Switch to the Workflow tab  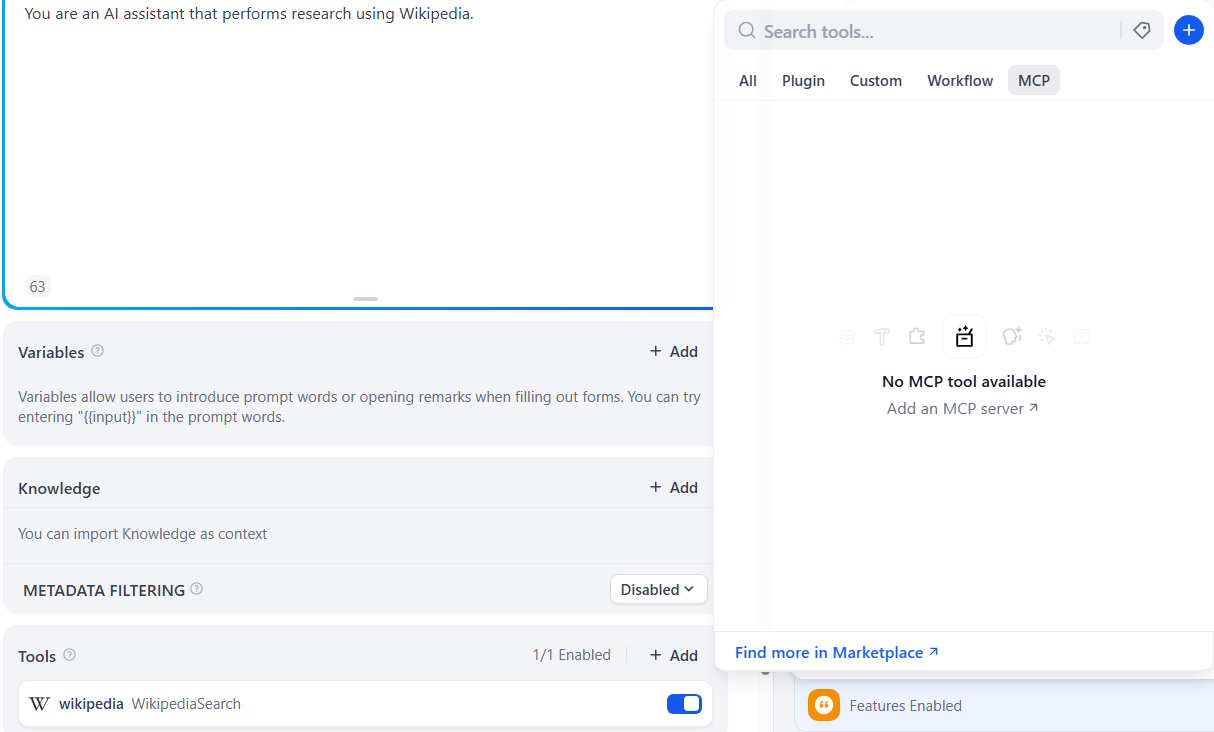(960, 81)
